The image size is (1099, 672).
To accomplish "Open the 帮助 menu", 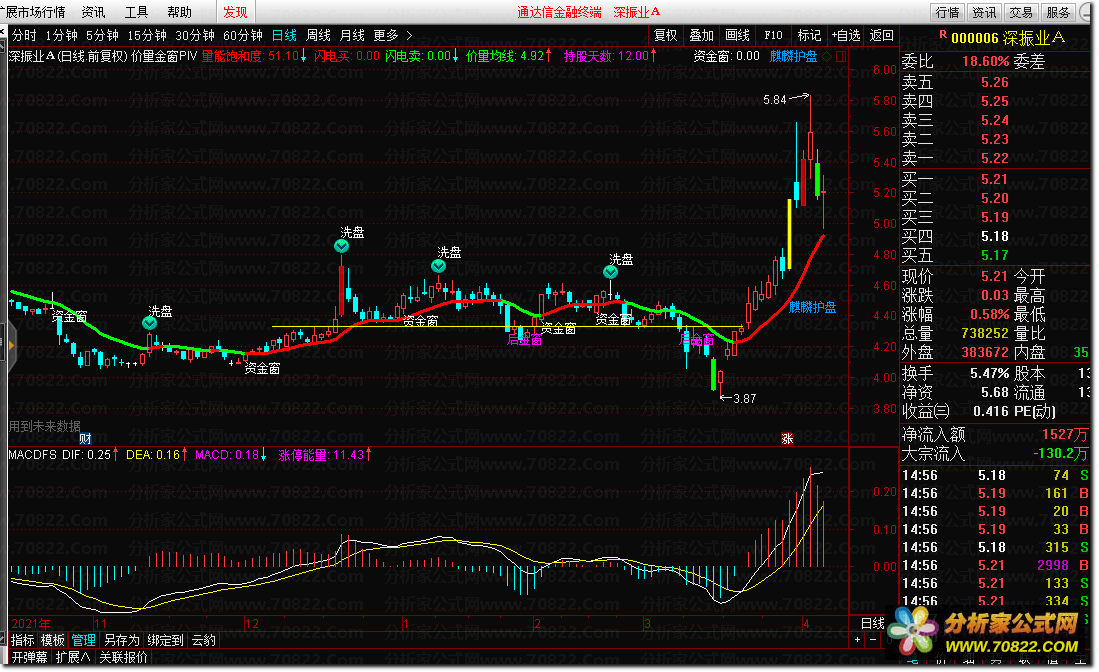I will 179,12.
